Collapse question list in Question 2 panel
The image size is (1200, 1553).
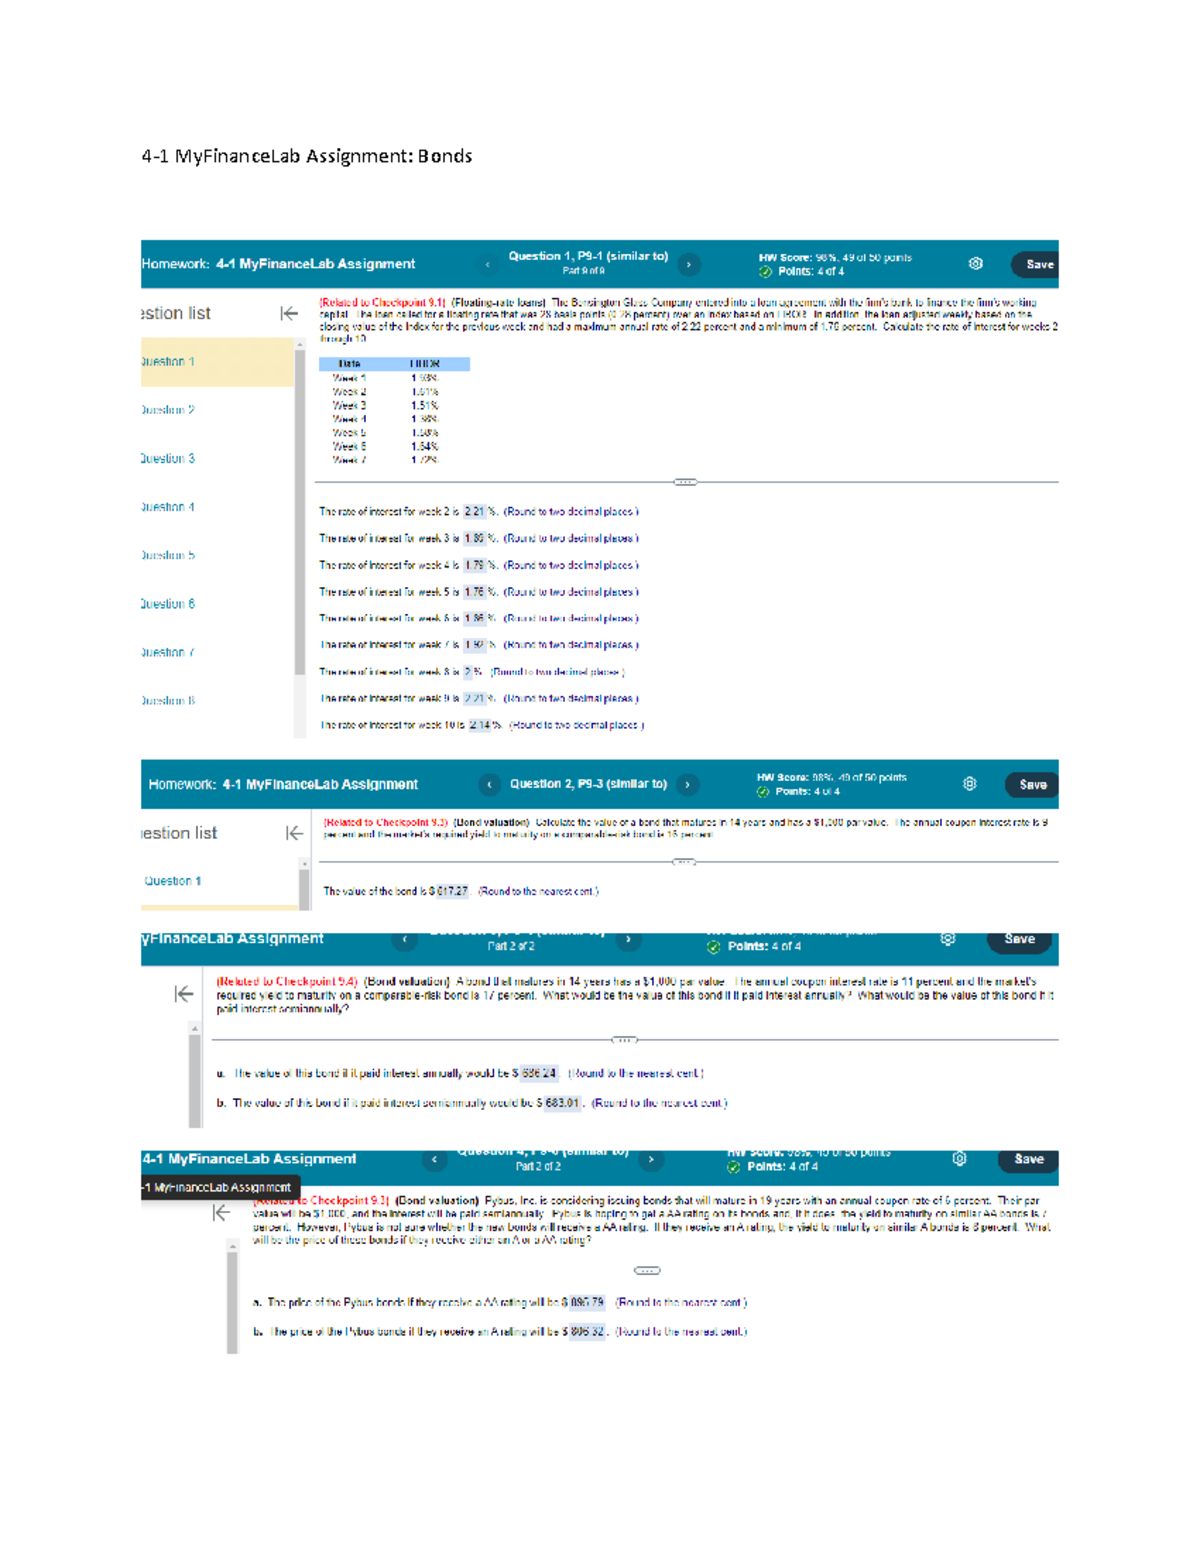[294, 833]
